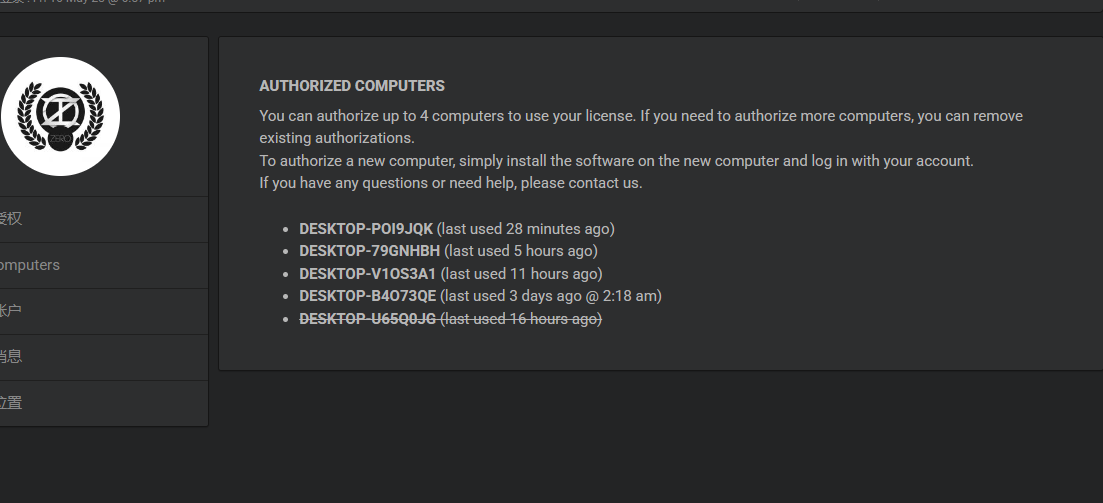Select the DESKTOP-79GNHBH computer entry
This screenshot has height=503, width=1103.
pos(369,250)
